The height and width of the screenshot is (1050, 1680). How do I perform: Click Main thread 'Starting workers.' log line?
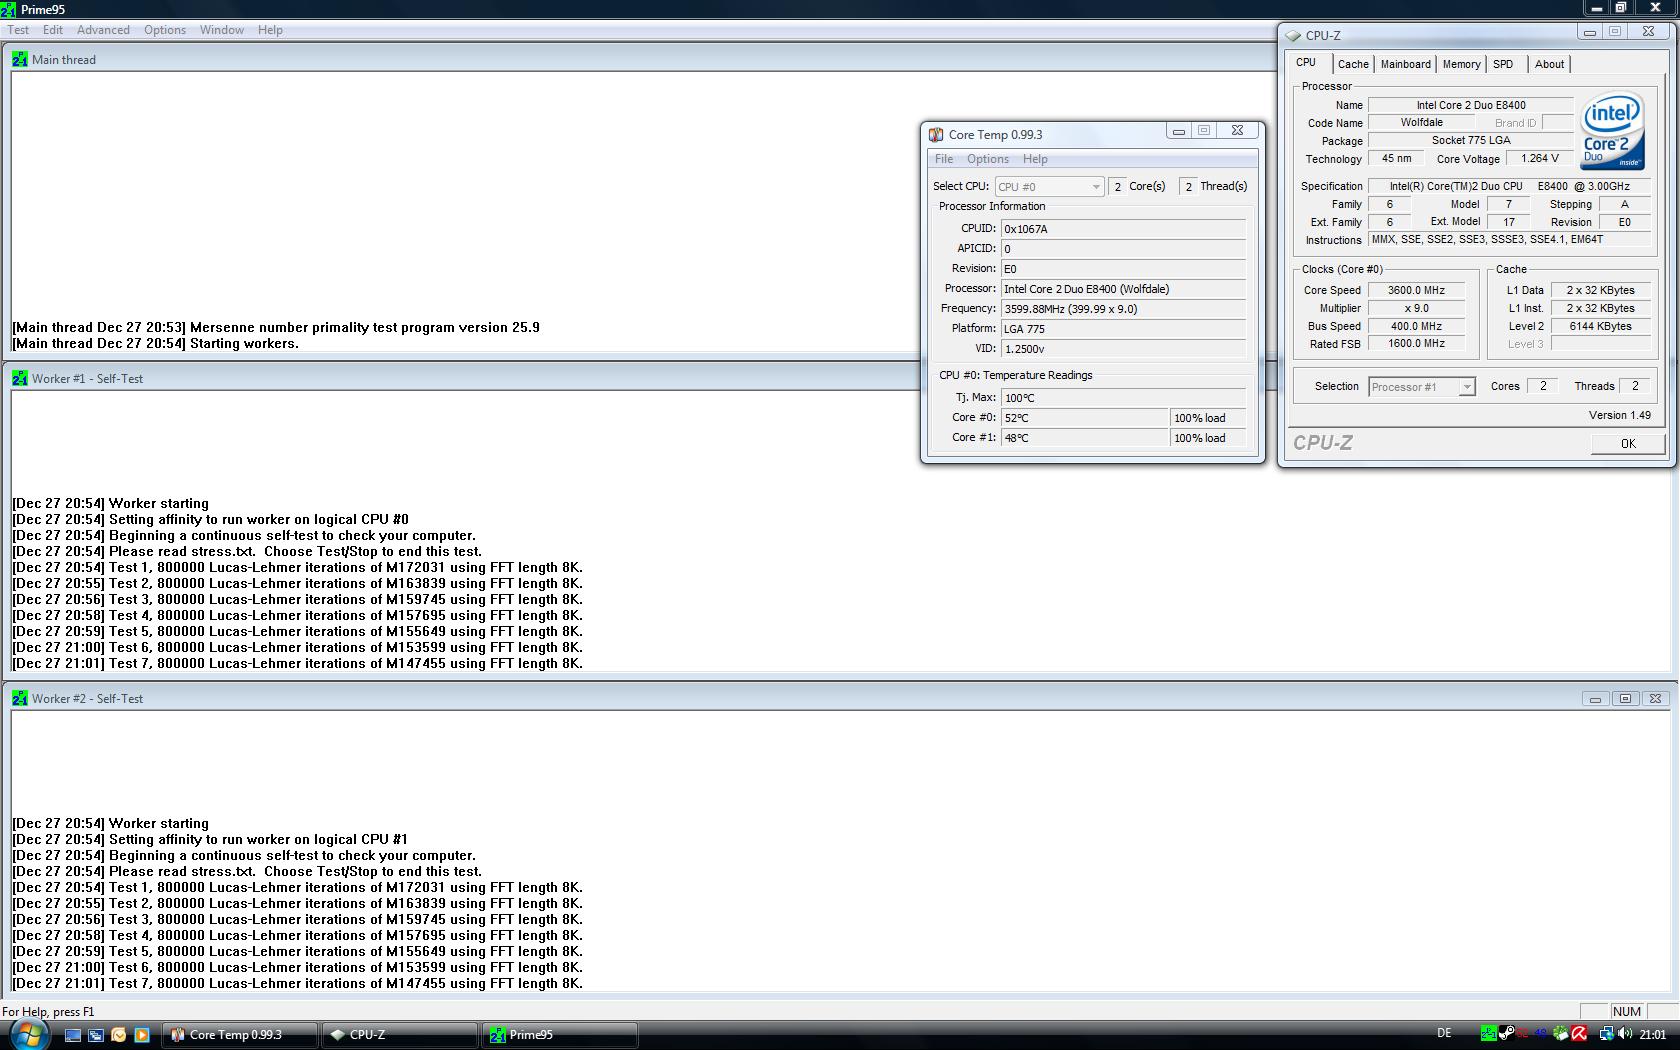(x=155, y=343)
